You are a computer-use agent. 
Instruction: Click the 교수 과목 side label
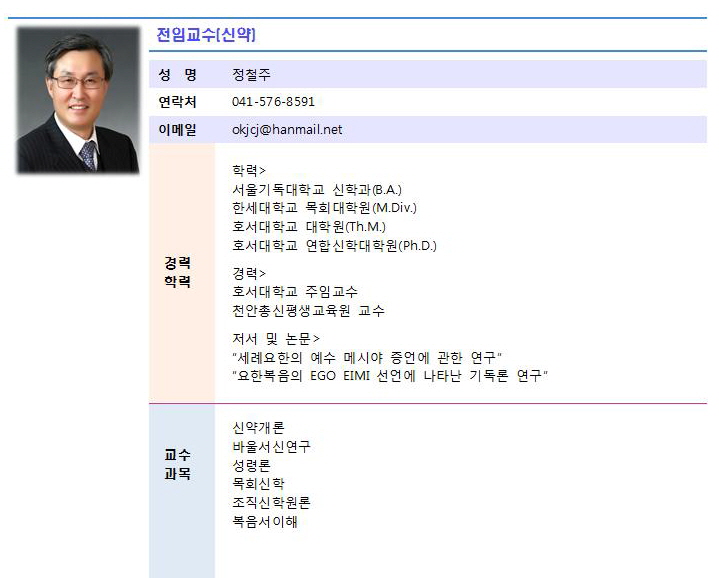177,464
